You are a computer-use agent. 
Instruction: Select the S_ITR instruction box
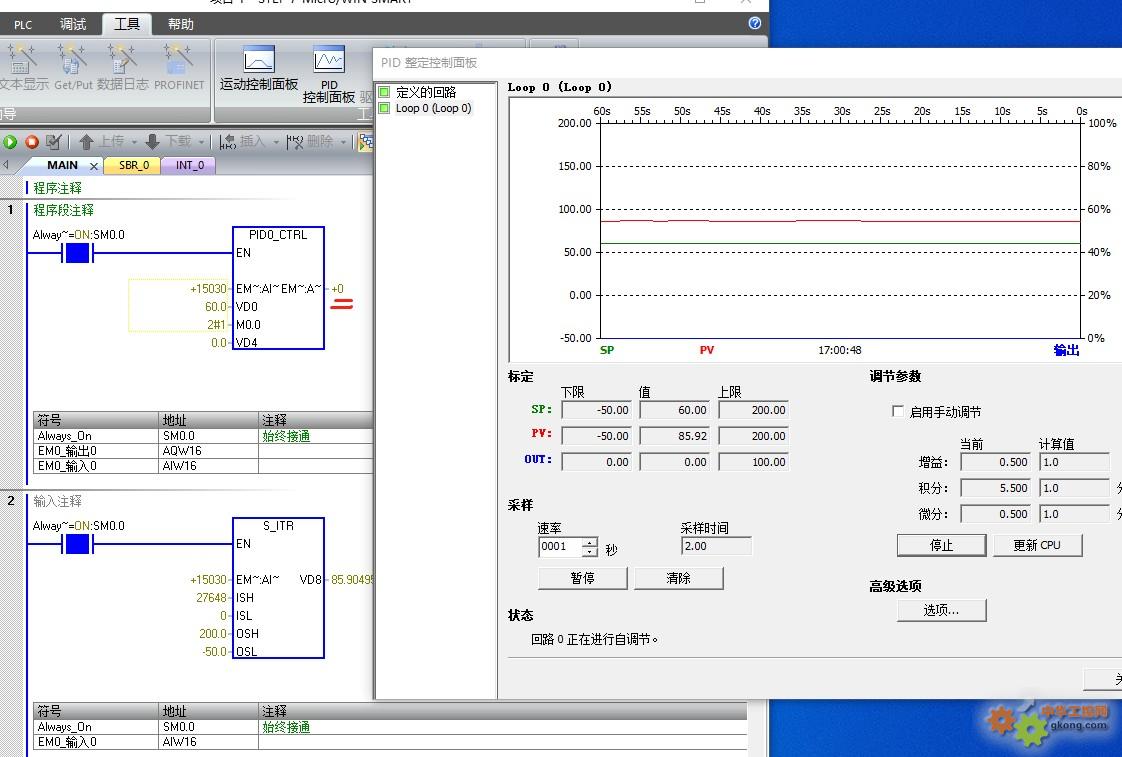click(278, 587)
